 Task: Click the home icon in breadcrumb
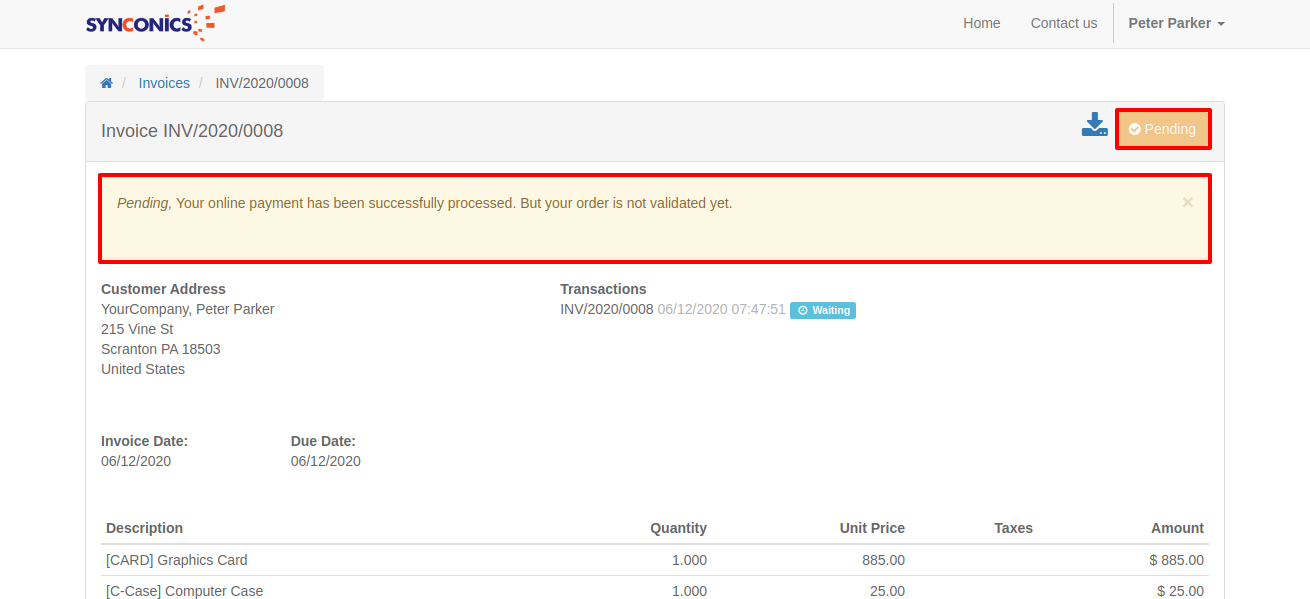[x=106, y=83]
